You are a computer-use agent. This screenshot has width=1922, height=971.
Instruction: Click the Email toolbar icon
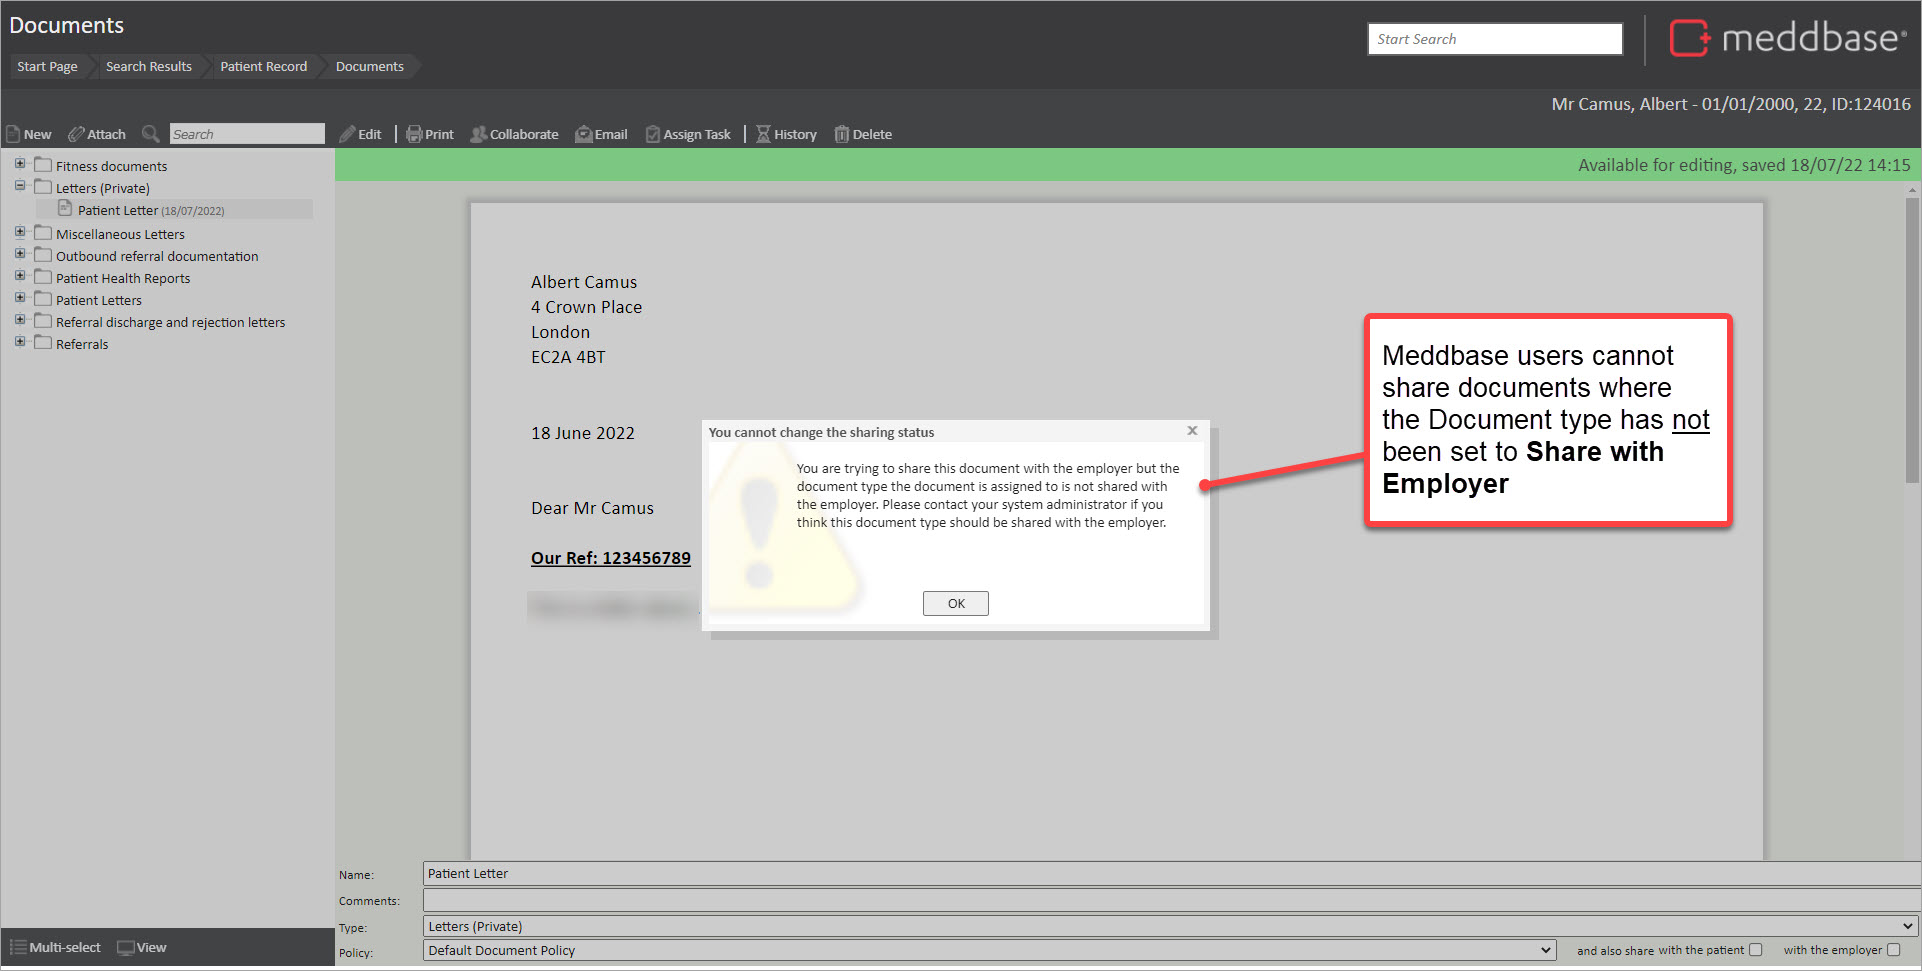coord(584,134)
